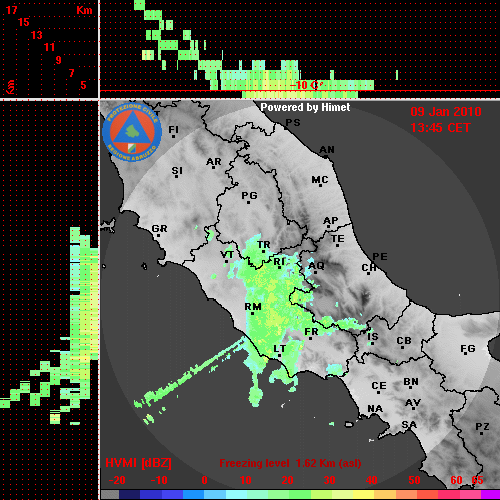Viewport: 500px width, 500px height.
Task: Select the time '13:45 CET'
Action: tap(440, 128)
